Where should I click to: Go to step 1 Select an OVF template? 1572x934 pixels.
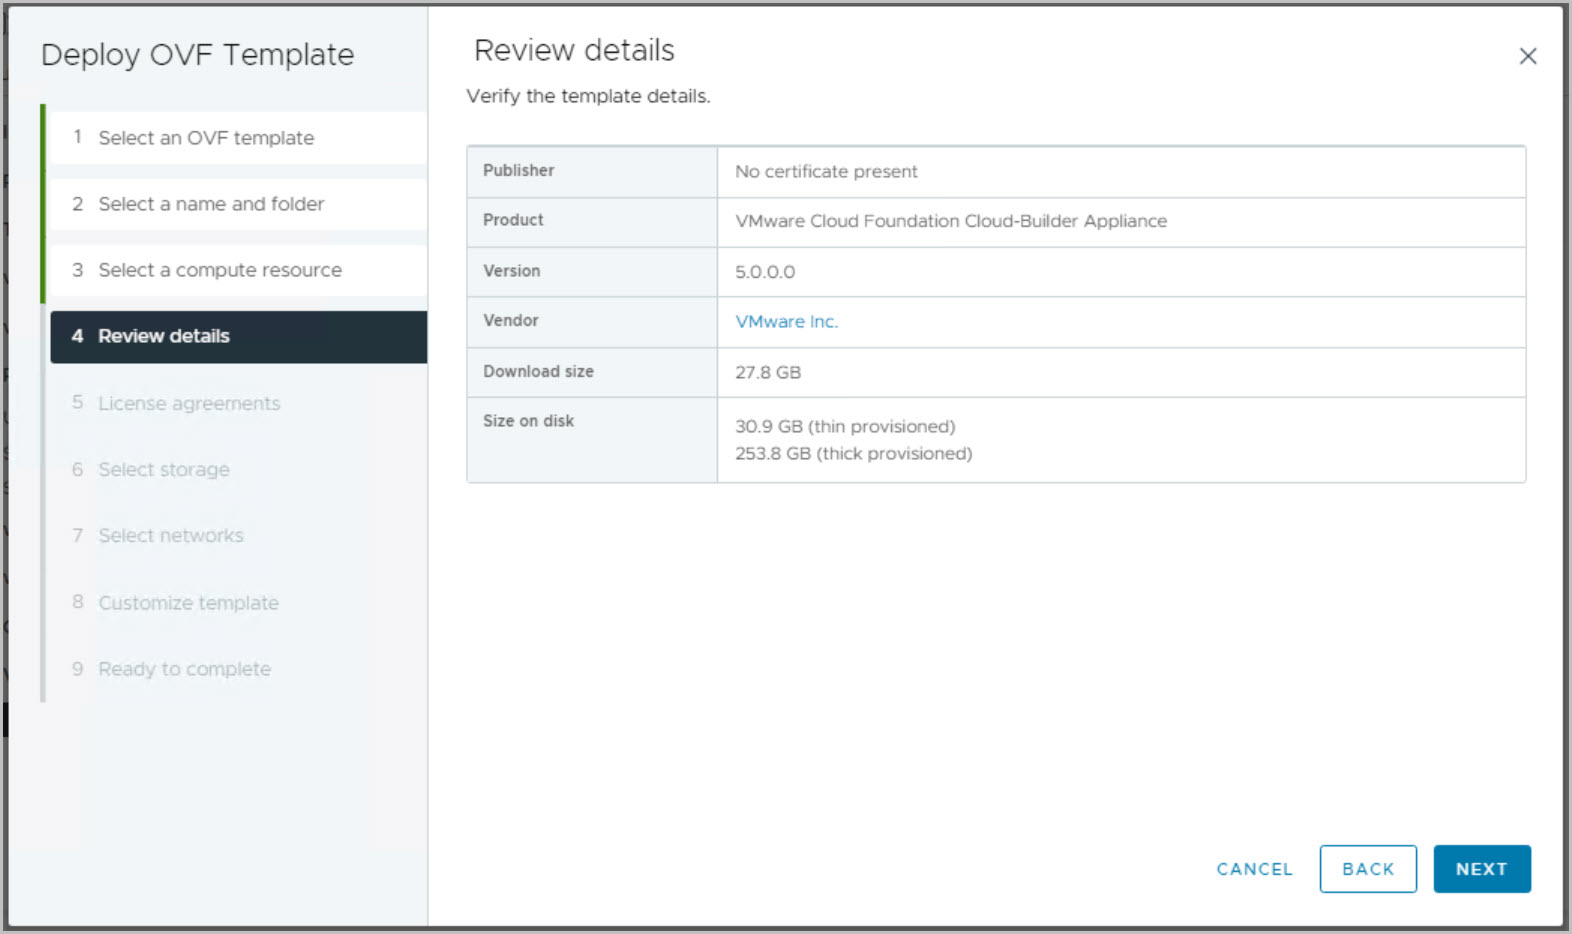[206, 138]
